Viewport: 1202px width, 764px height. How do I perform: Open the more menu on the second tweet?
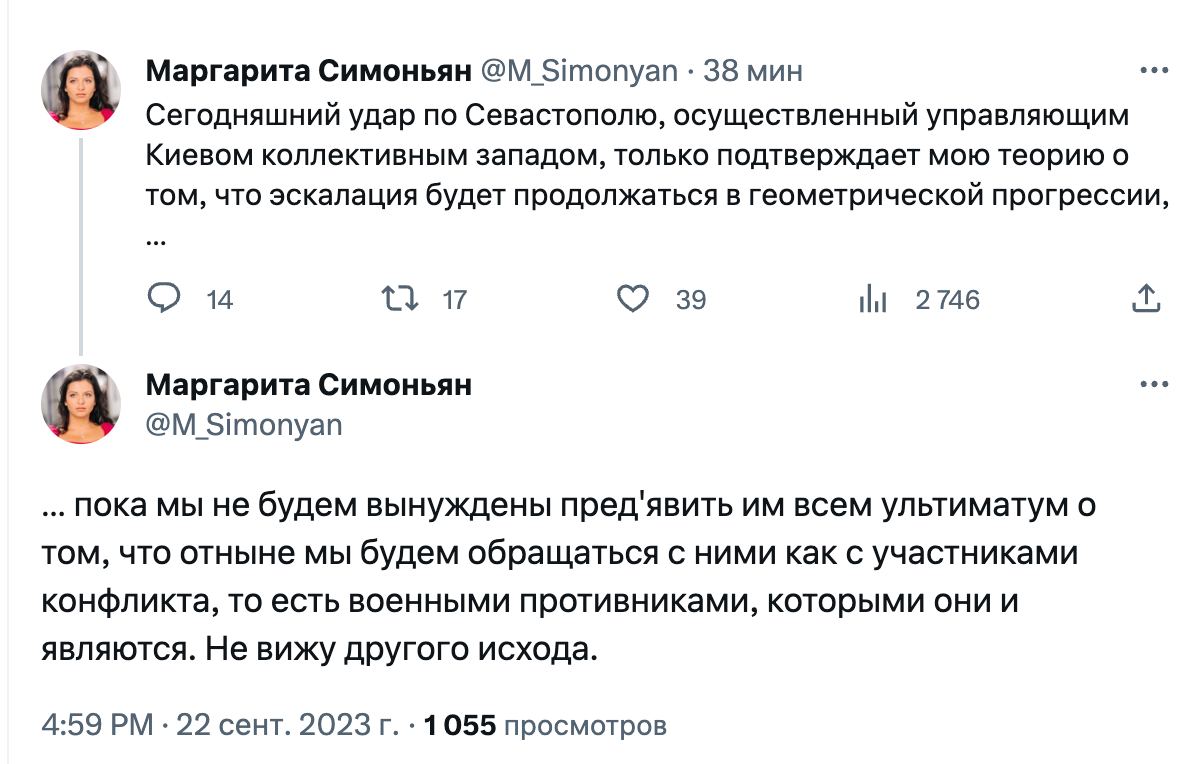click(1154, 385)
